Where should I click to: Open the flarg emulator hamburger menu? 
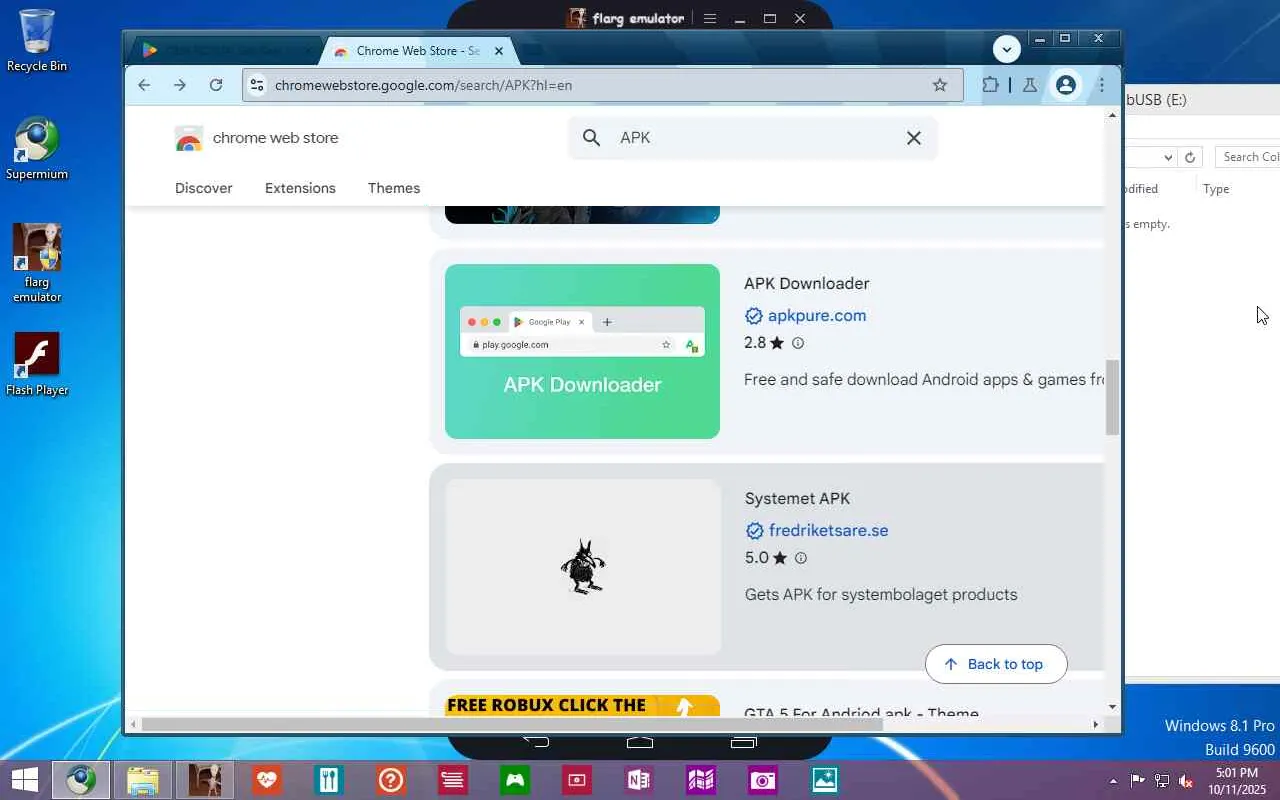710,18
